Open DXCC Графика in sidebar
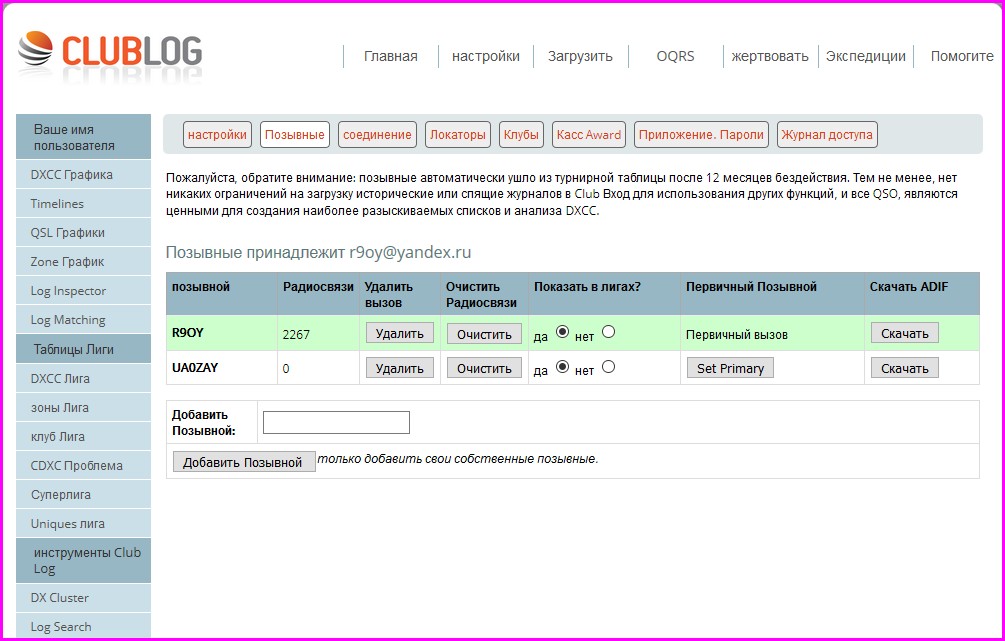 (71, 175)
